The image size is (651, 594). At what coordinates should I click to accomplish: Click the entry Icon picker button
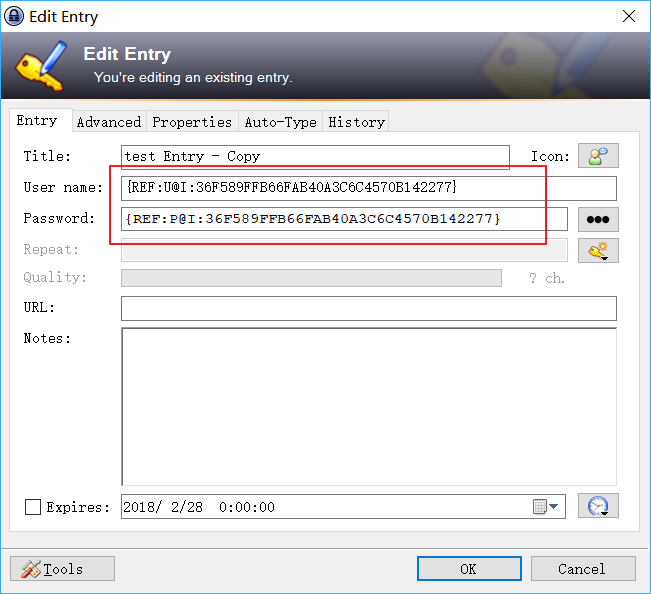[x=598, y=156]
